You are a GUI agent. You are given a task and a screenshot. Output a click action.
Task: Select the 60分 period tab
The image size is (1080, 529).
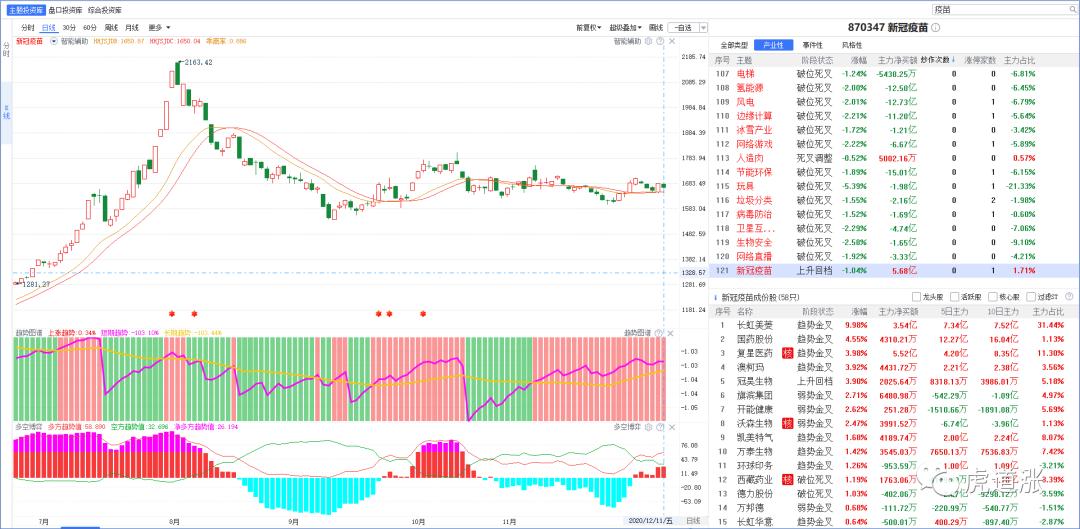(x=90, y=28)
